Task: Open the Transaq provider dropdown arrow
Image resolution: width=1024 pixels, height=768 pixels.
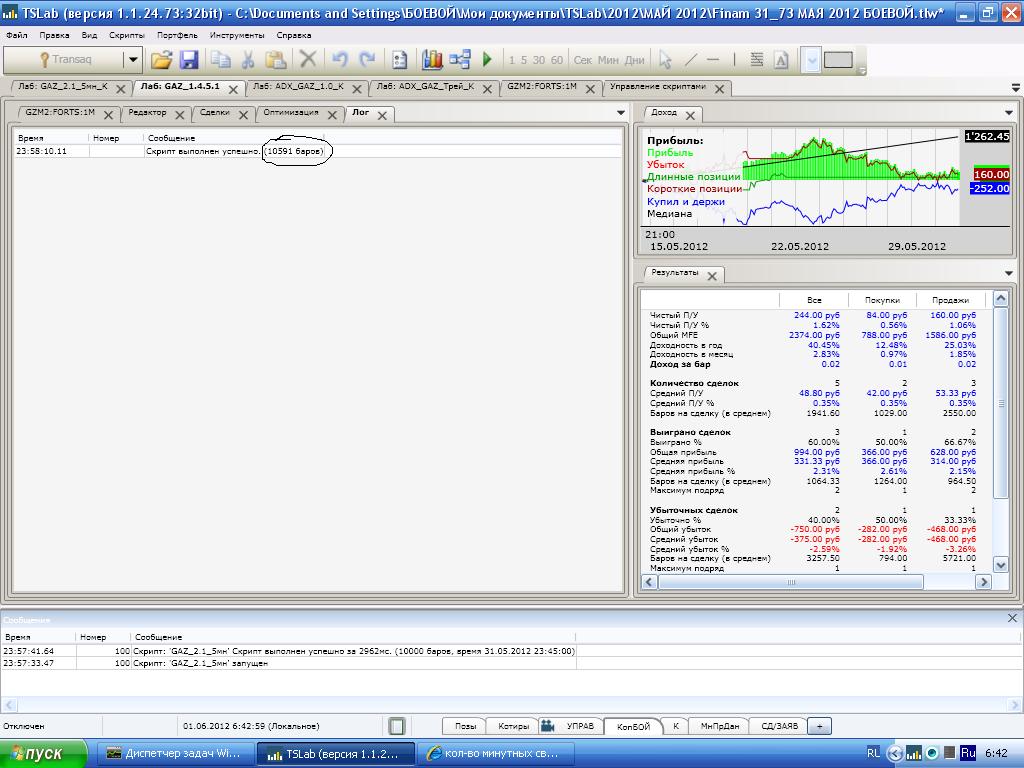Action: pos(132,60)
